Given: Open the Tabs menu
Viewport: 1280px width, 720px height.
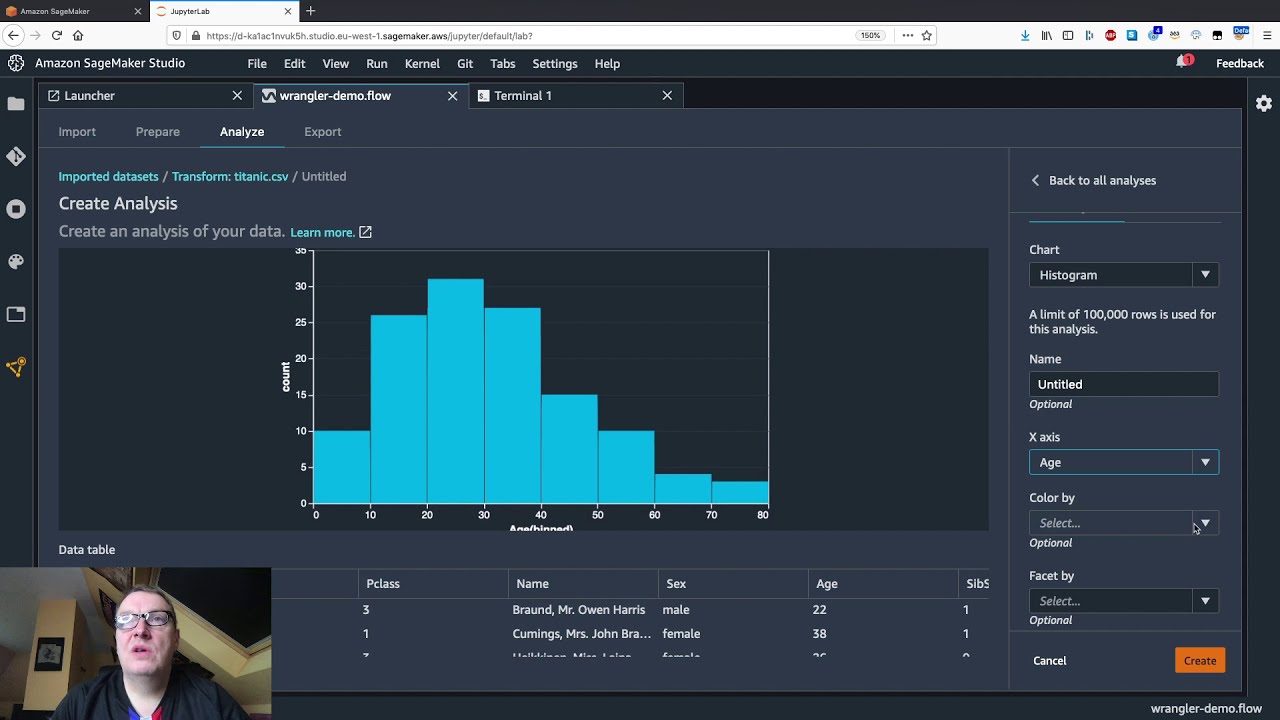Looking at the screenshot, I should pos(502,64).
